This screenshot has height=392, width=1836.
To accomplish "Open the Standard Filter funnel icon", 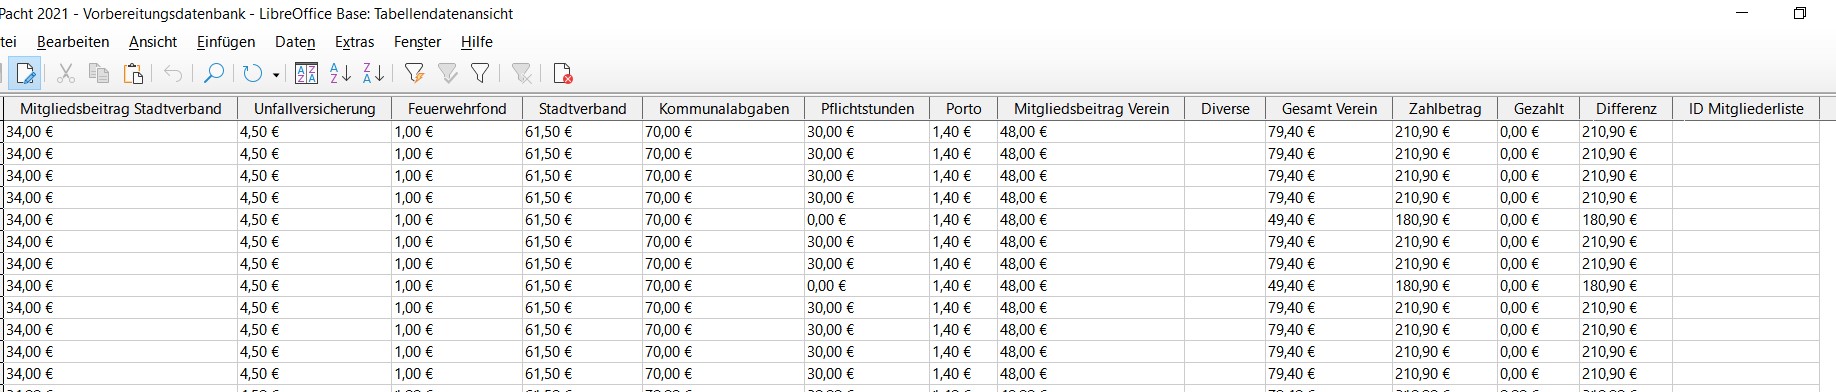I will coord(480,73).
